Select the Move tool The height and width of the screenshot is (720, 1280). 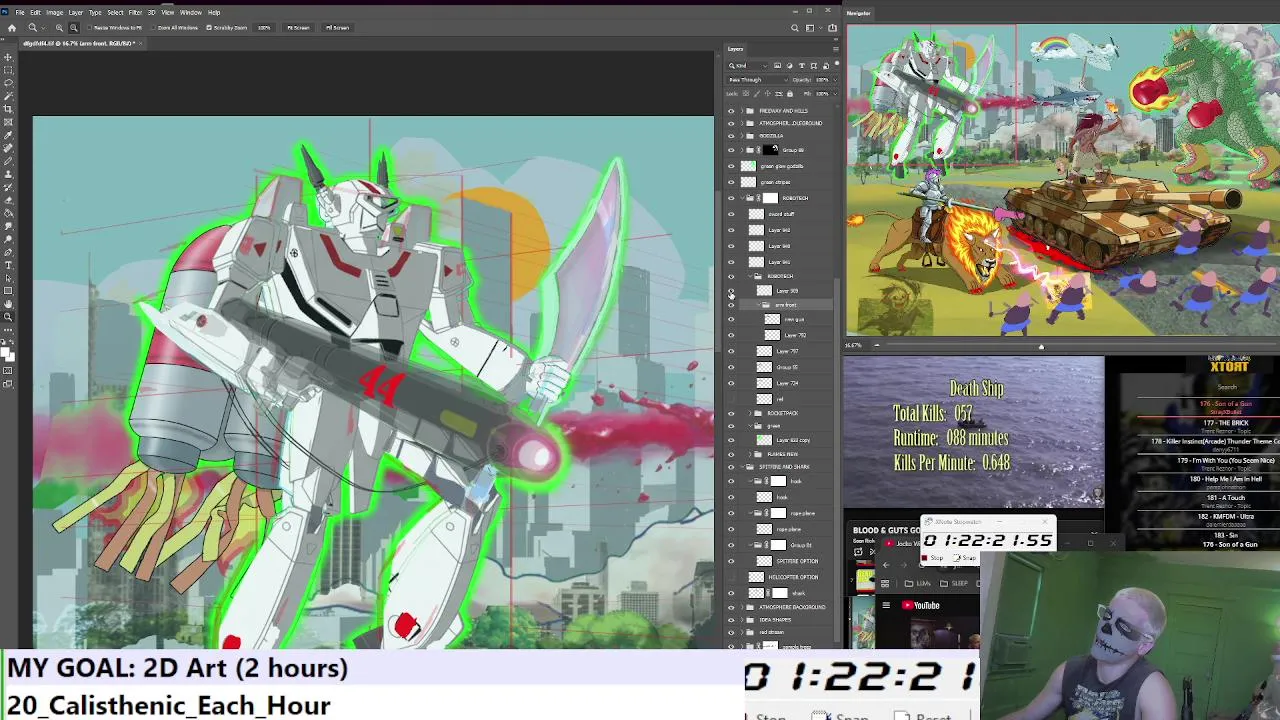click(x=8, y=57)
